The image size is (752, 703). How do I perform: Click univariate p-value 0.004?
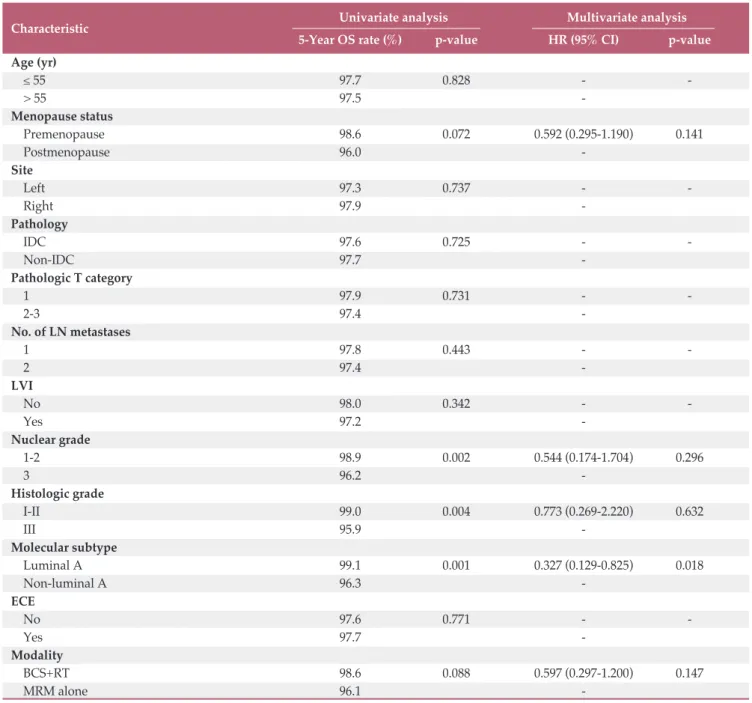(456, 512)
